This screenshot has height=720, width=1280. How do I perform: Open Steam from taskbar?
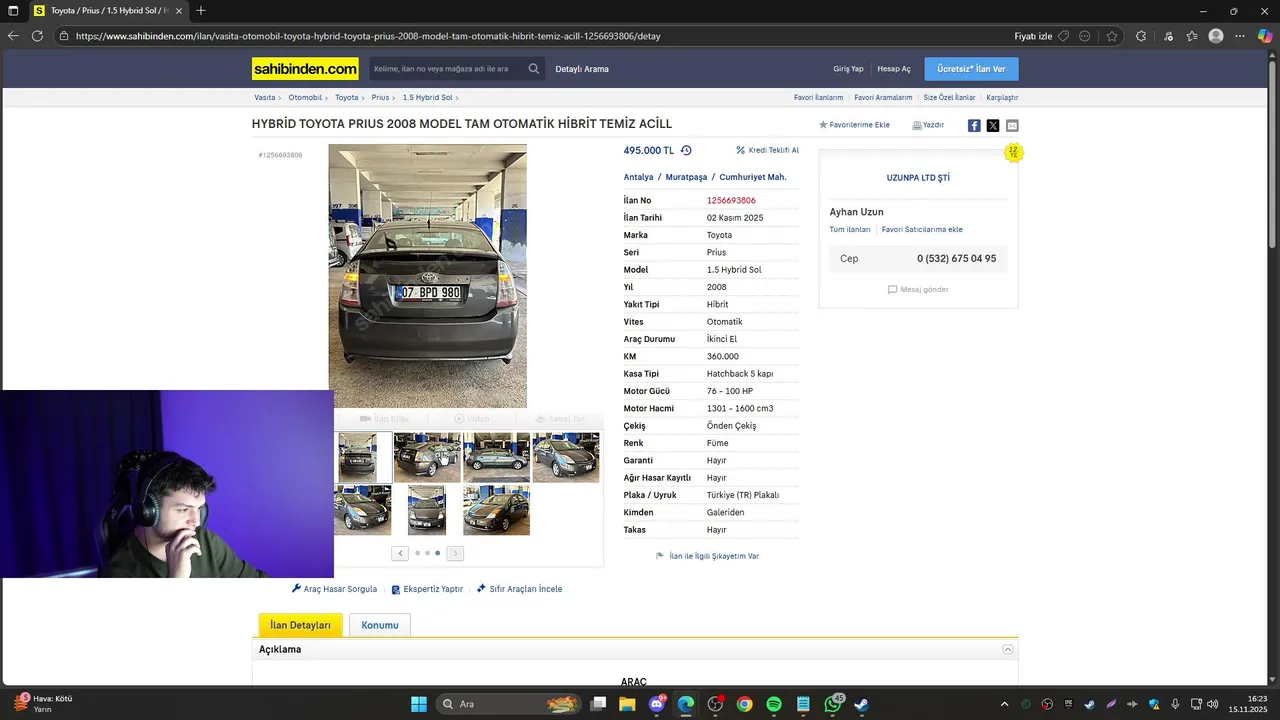pyautogui.click(x=862, y=704)
